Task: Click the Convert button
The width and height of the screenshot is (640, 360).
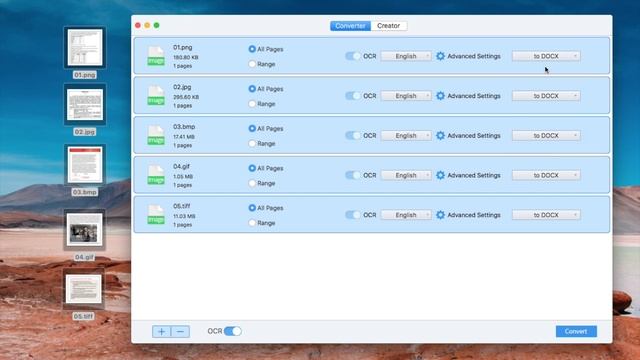Action: click(x=576, y=331)
